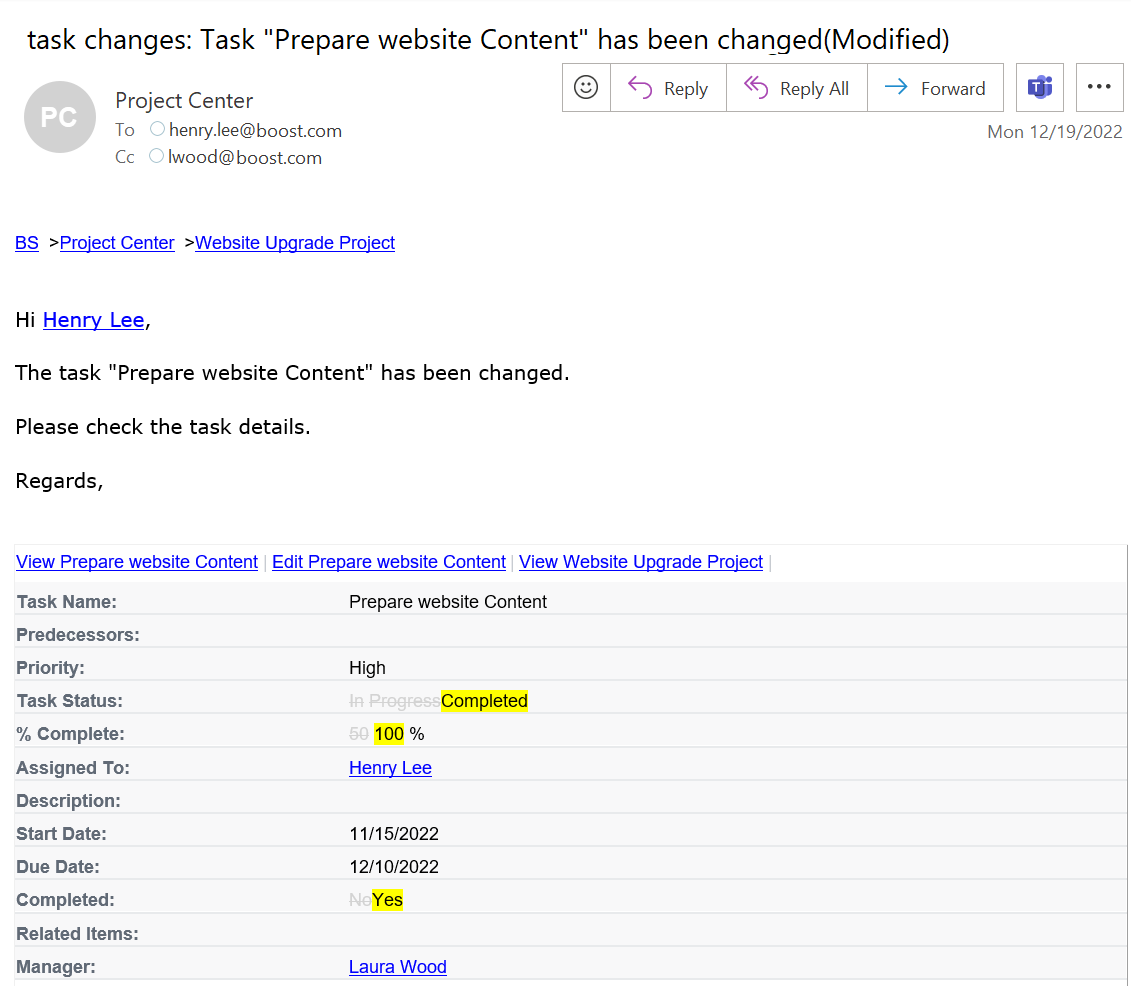1131x986 pixels.
Task: Click the smiley emoji reaction icon
Action: 586,87
